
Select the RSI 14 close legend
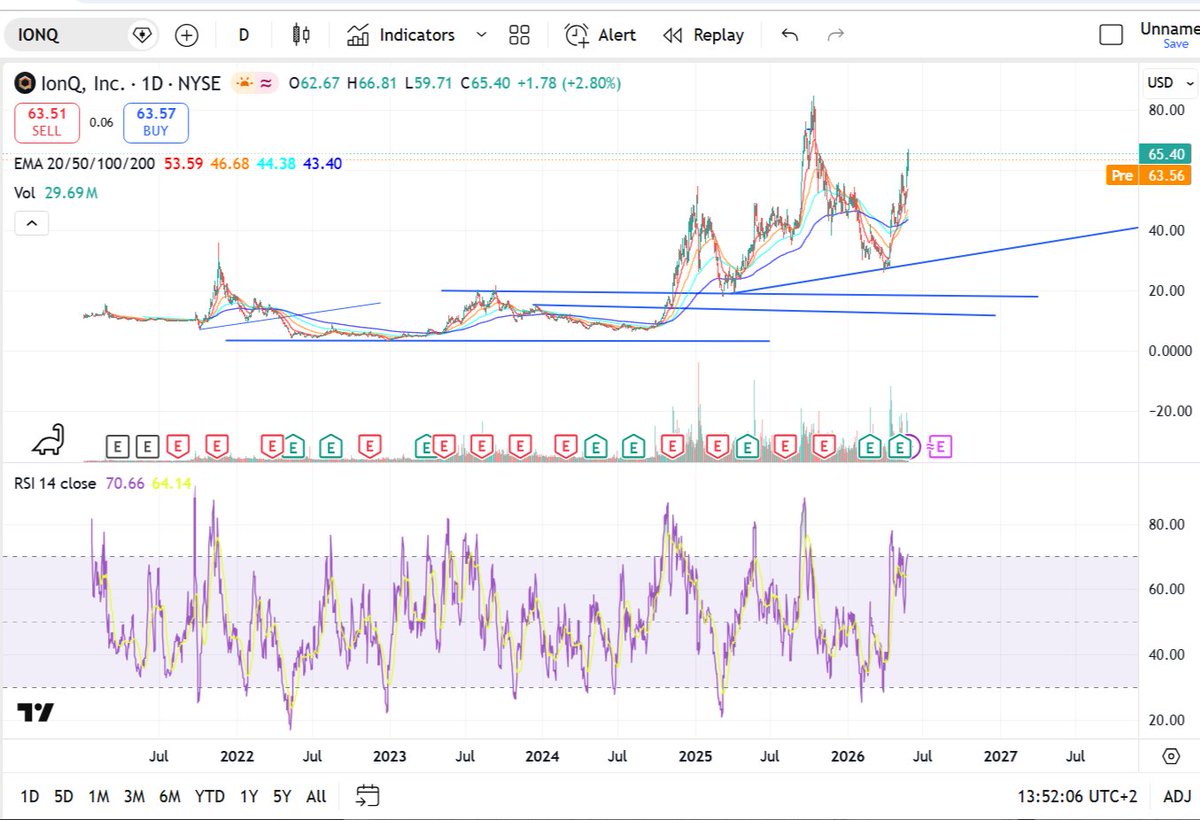56,484
